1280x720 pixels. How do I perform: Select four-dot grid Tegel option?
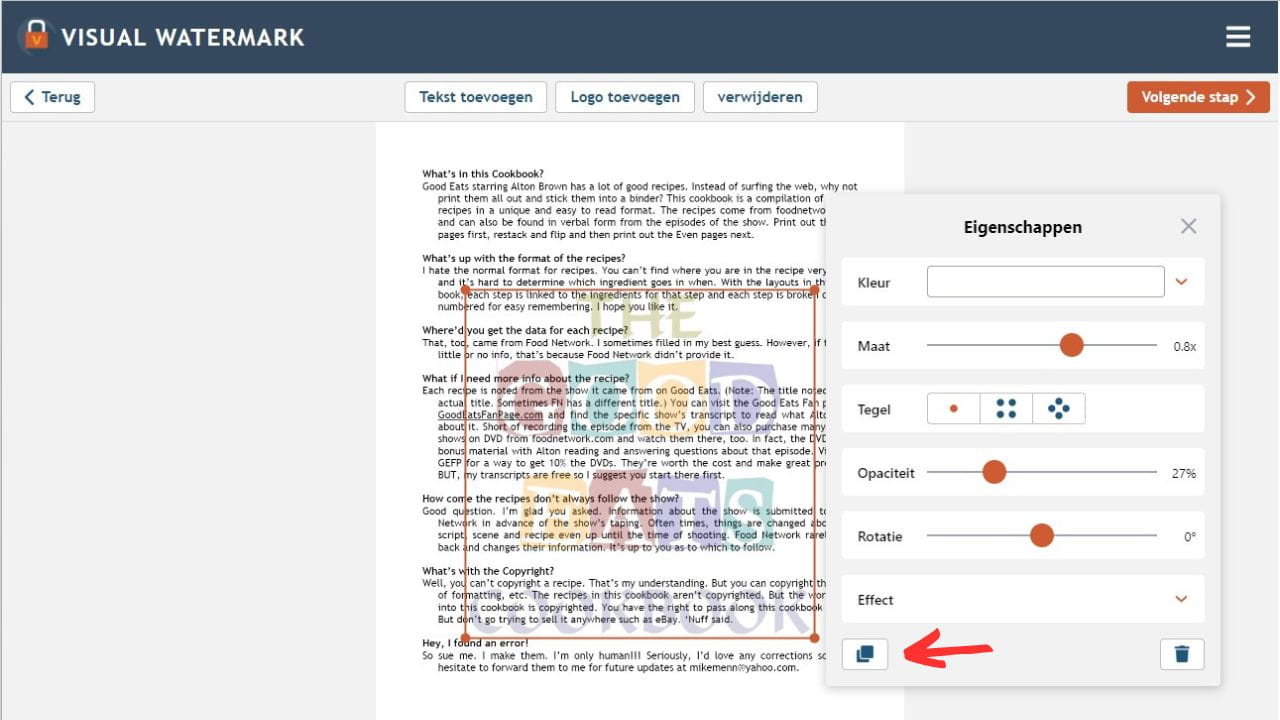(1006, 409)
